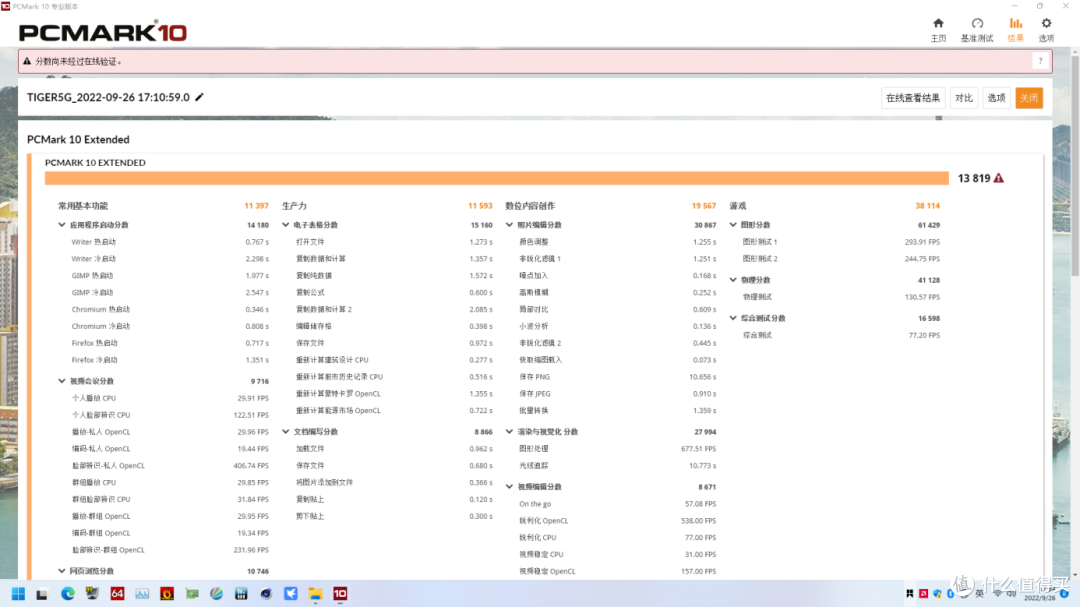The image size is (1080, 607).
Task: Open the AIDA64 taskbar icon
Action: pos(117,594)
